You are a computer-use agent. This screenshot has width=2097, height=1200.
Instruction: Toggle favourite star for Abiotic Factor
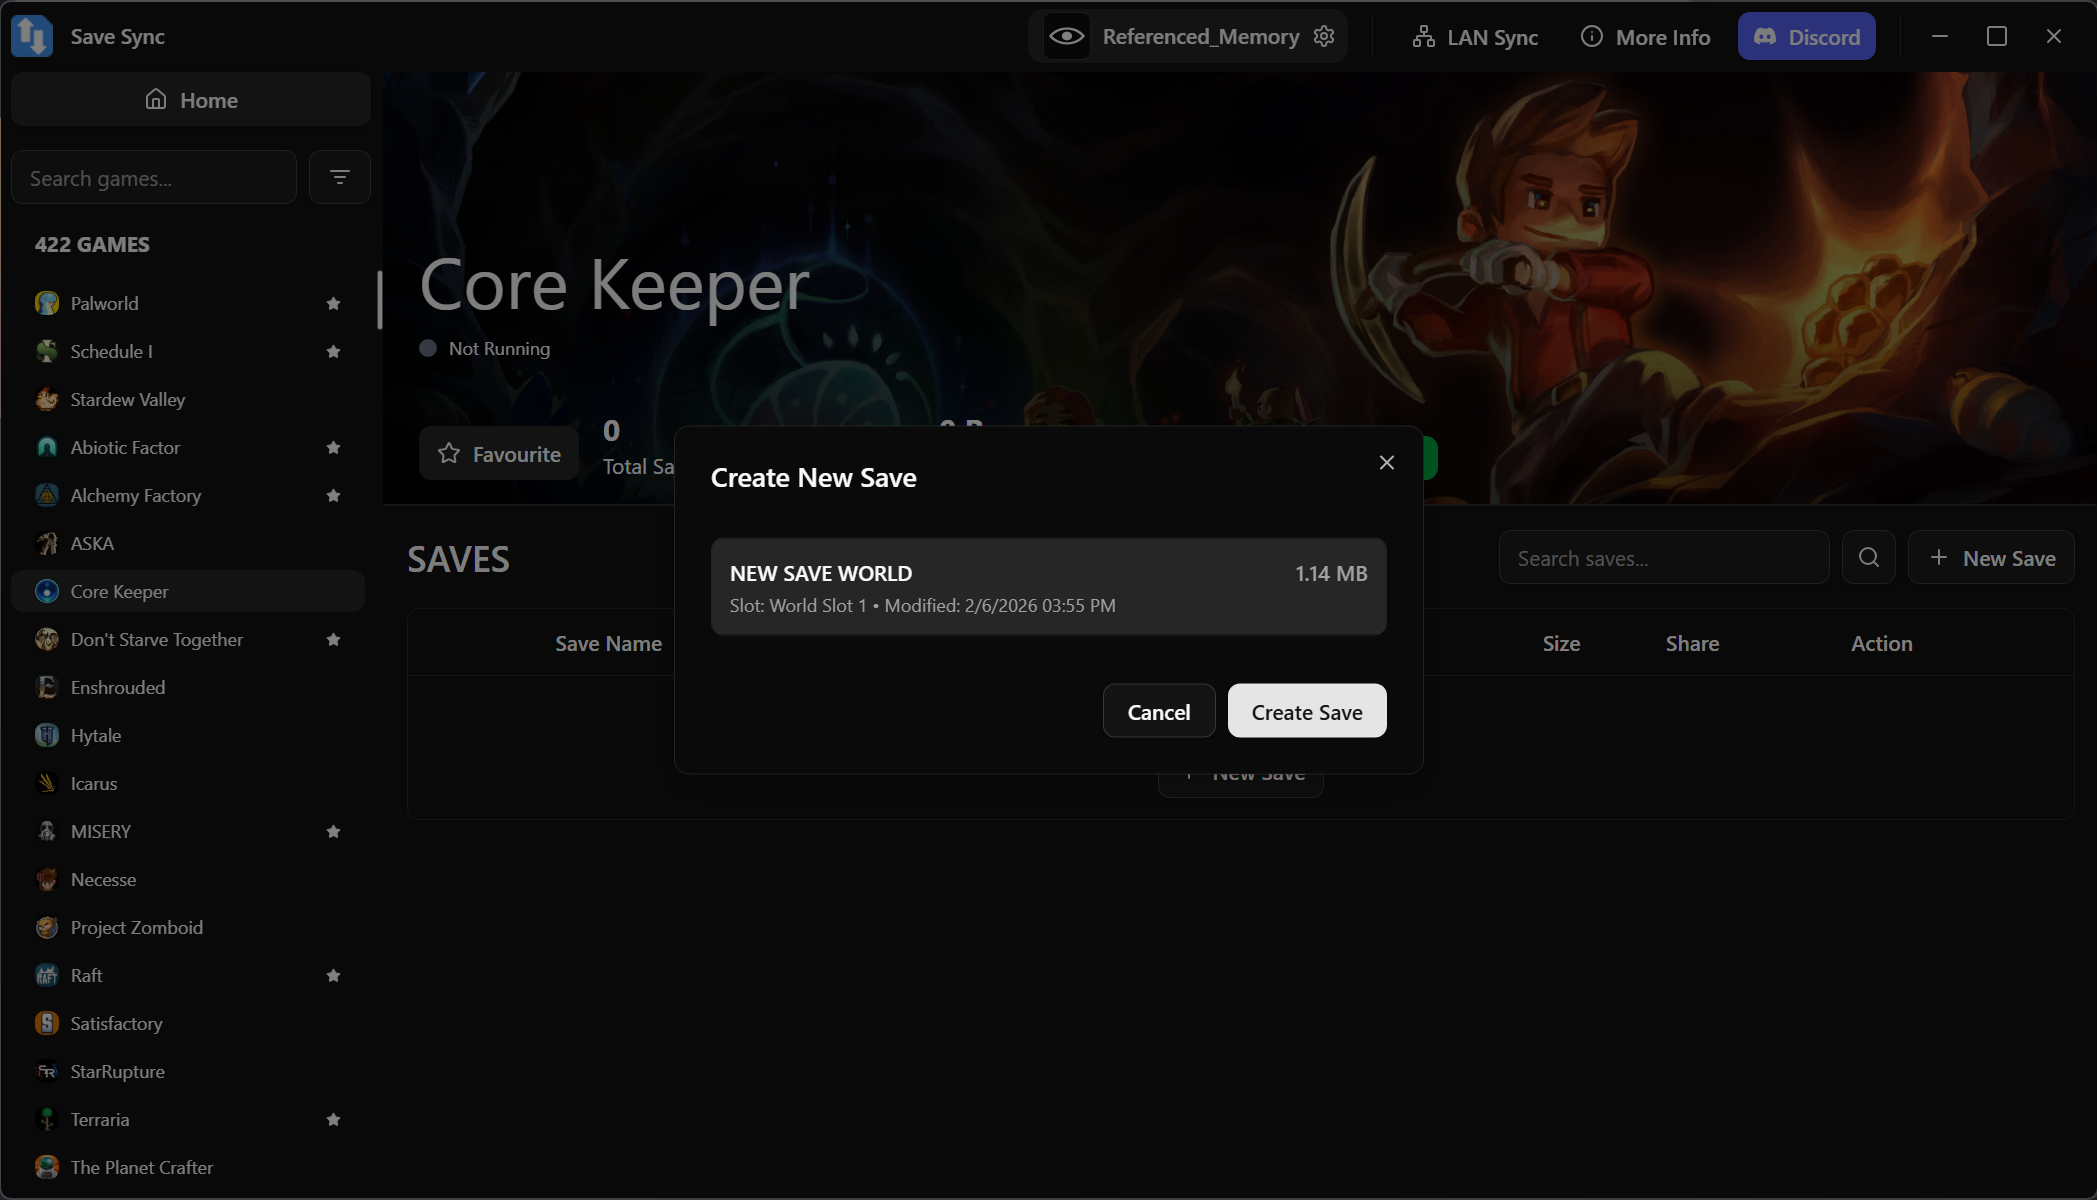(334, 447)
